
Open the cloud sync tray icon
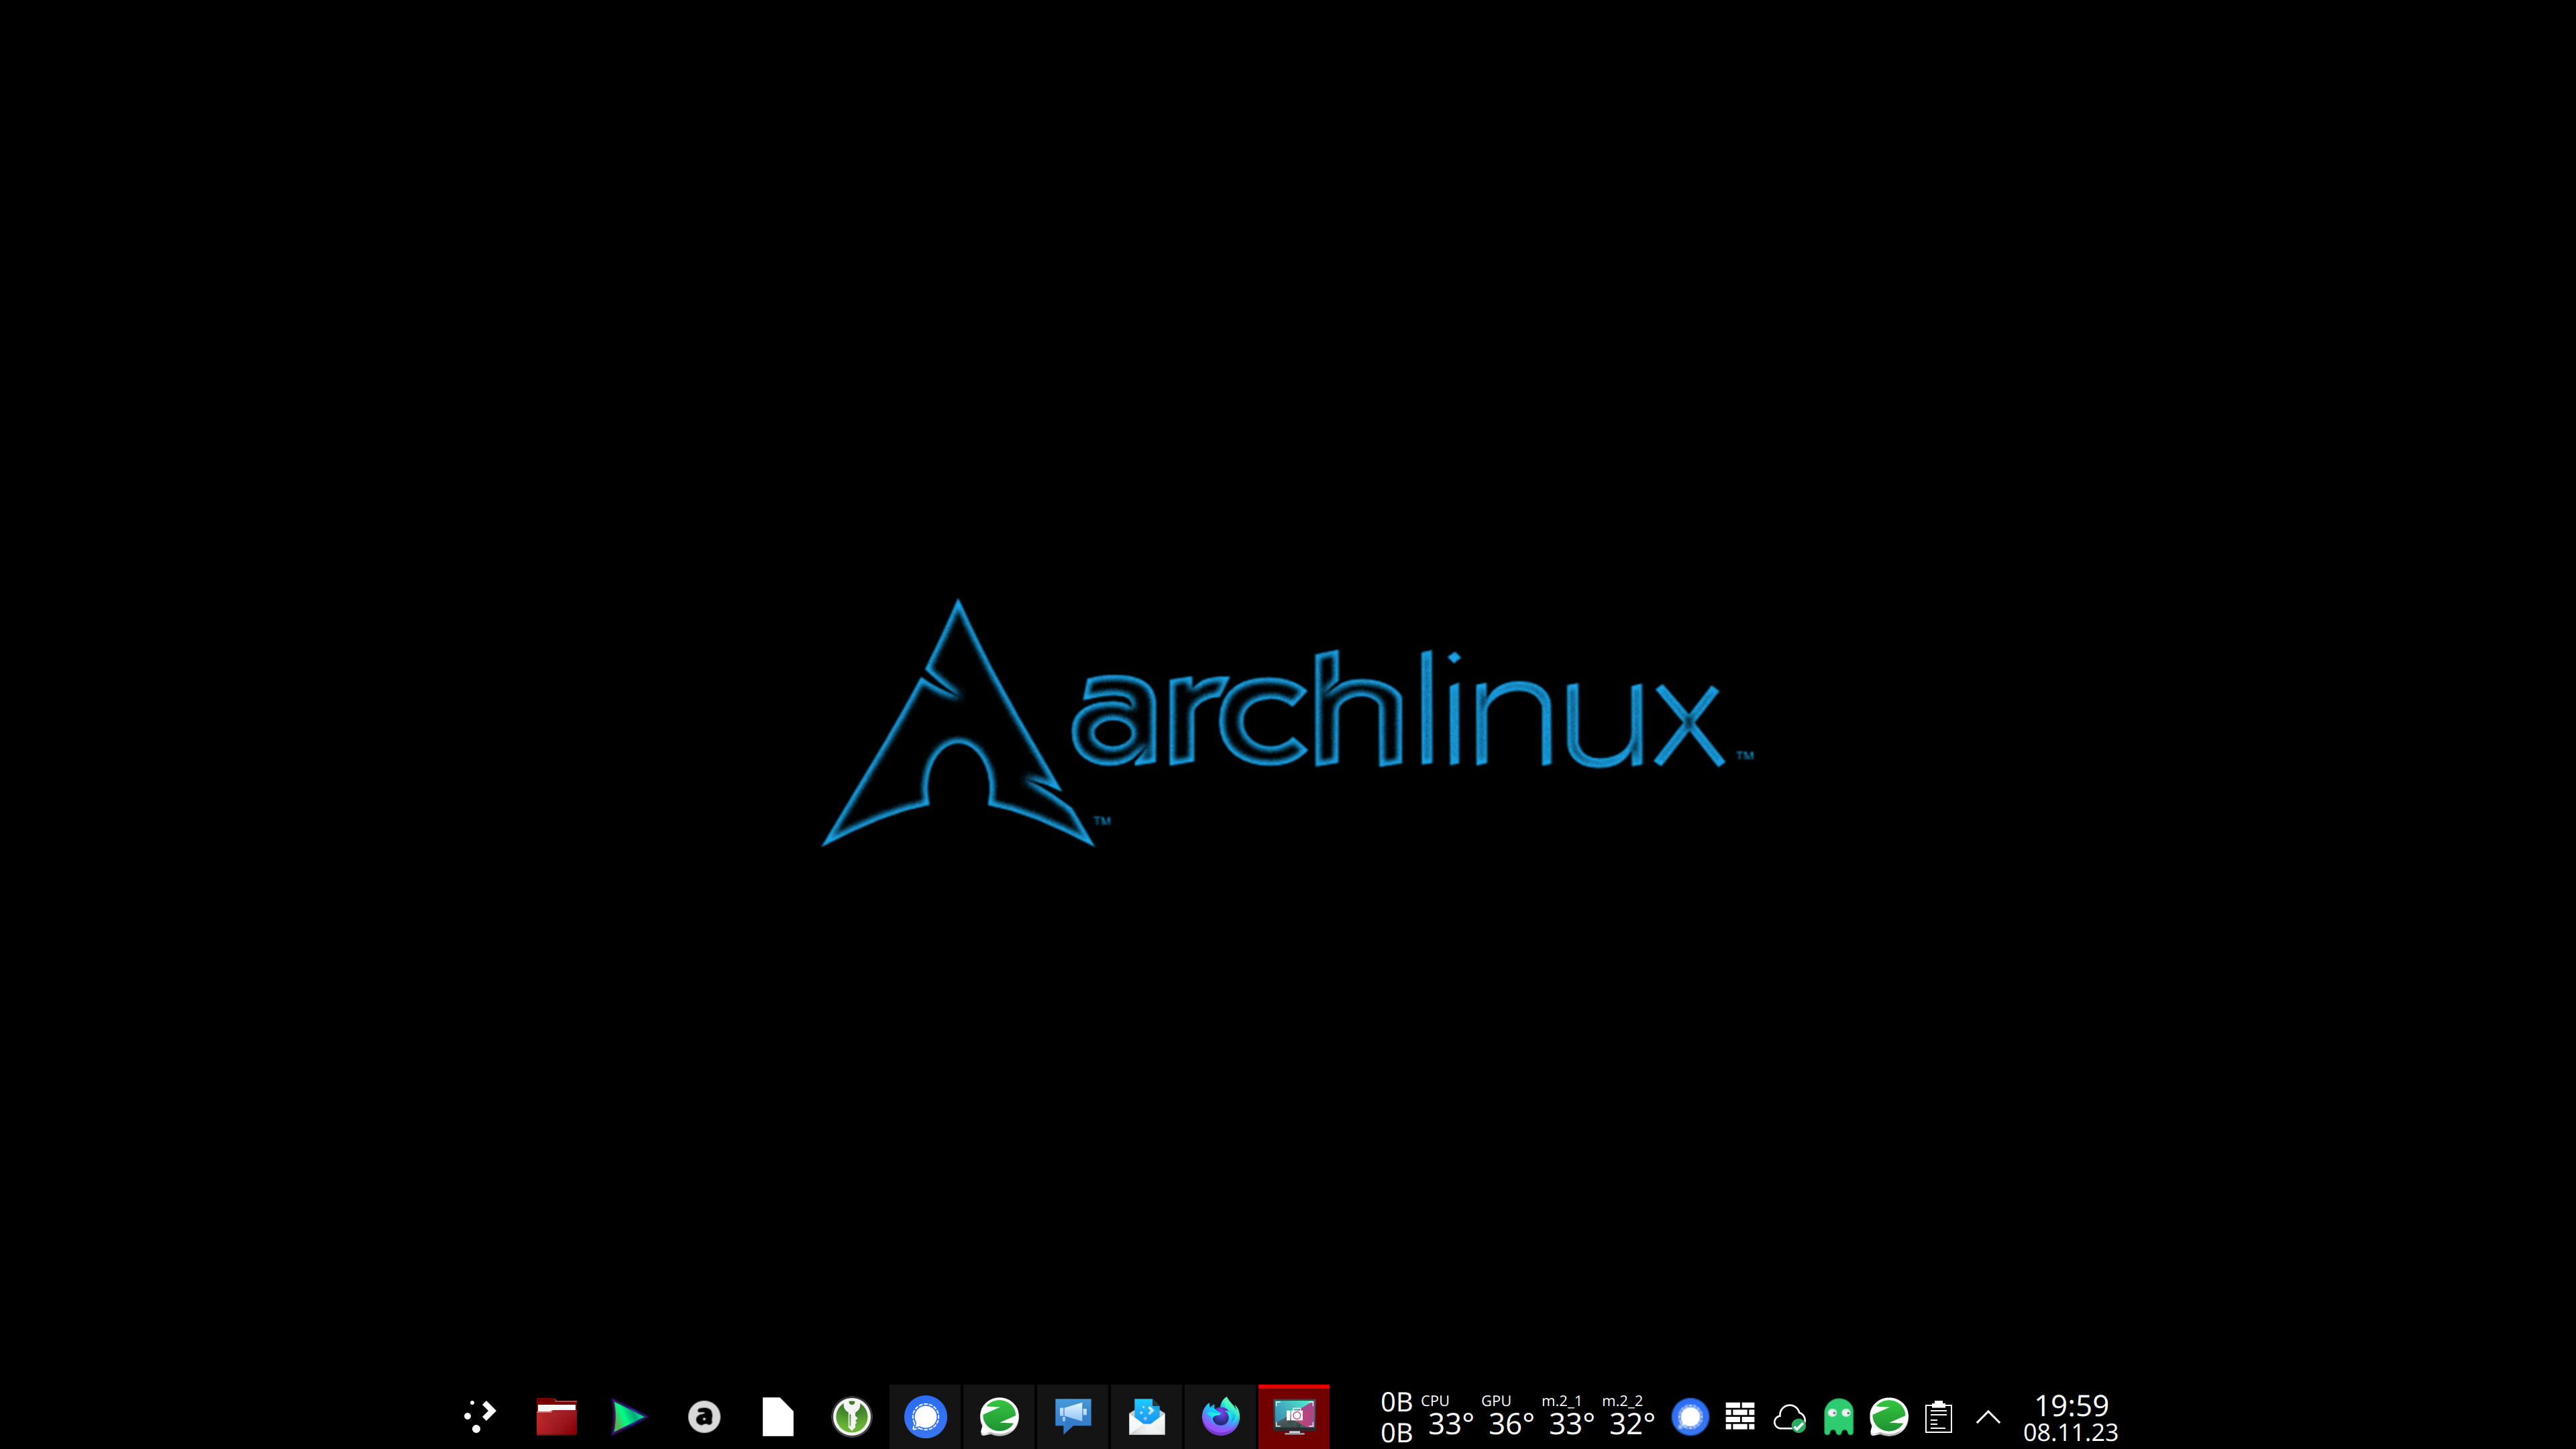(x=1789, y=1416)
